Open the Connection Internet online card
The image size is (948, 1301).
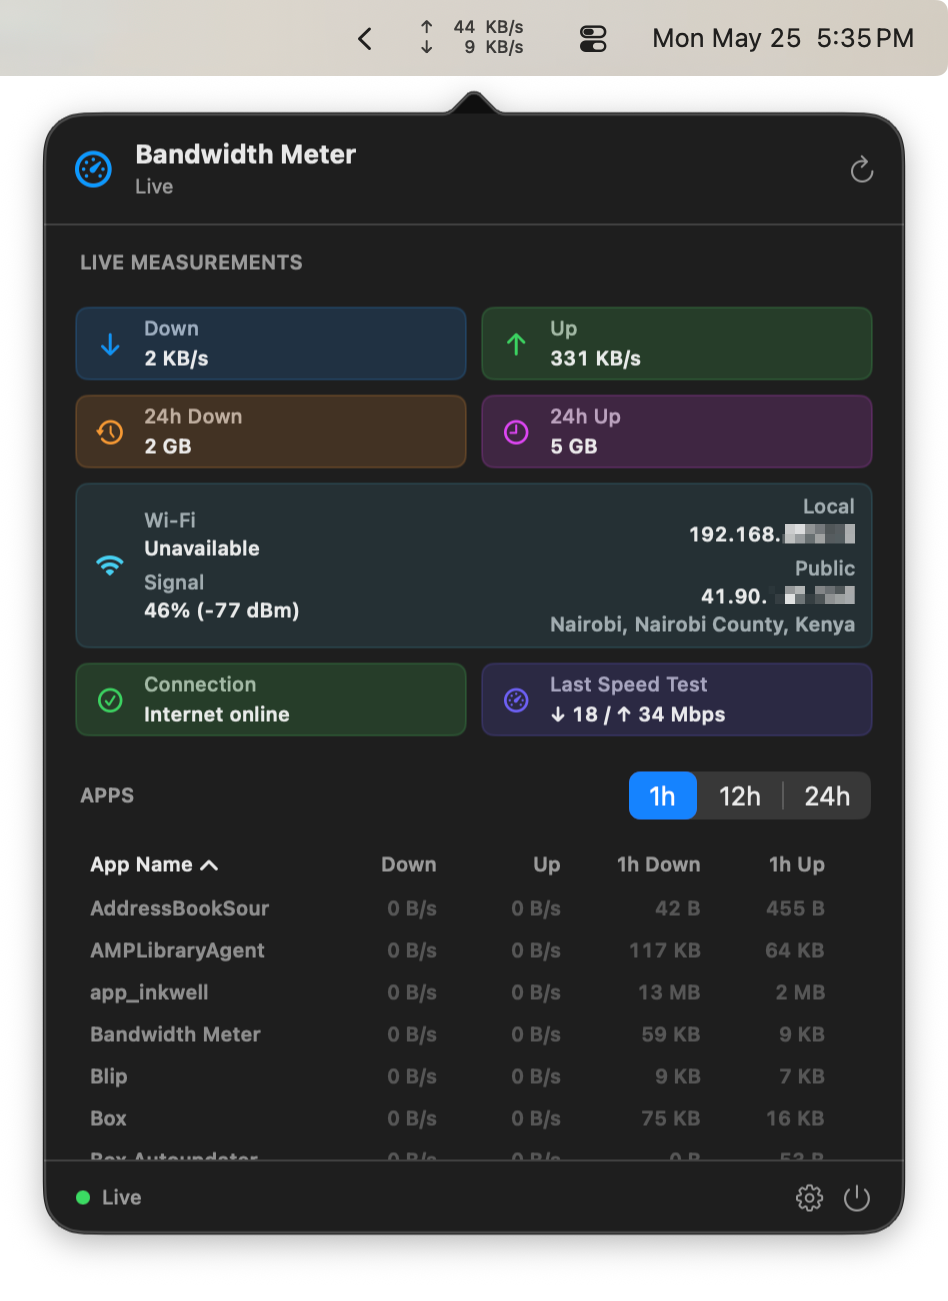click(271, 700)
